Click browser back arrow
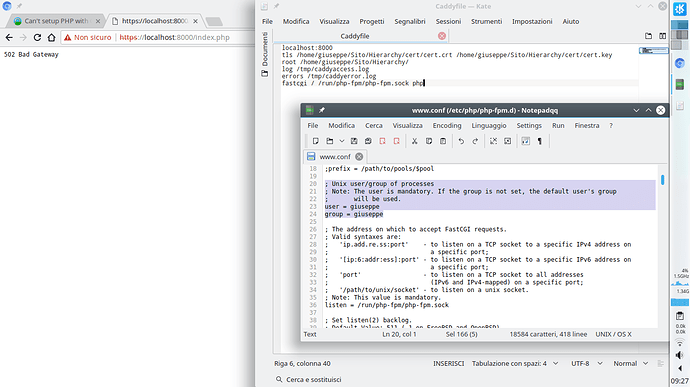The image size is (690, 387). (9, 37)
